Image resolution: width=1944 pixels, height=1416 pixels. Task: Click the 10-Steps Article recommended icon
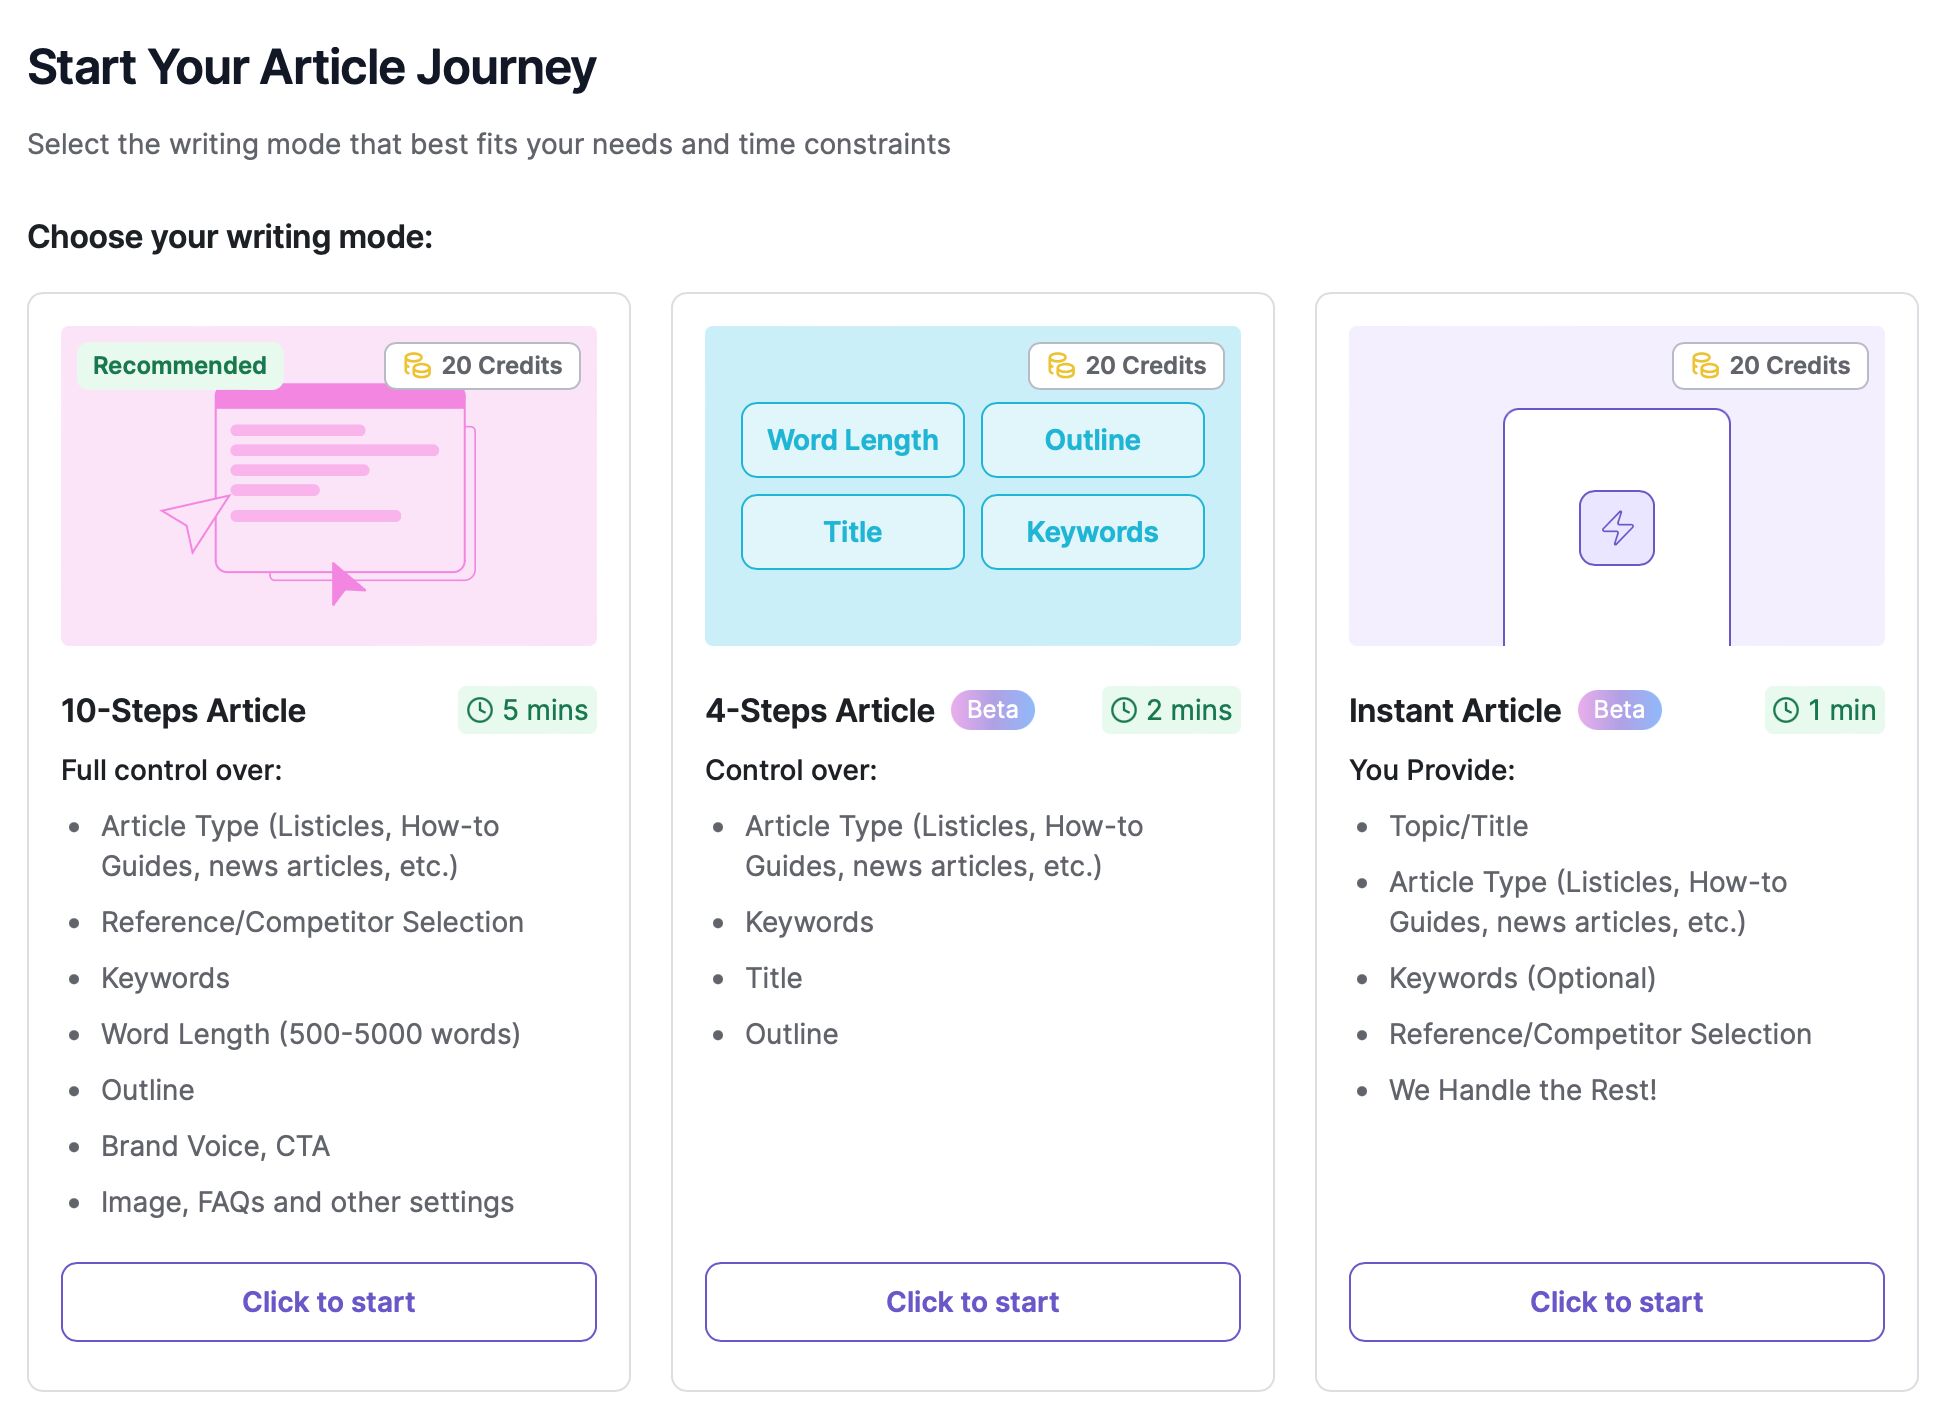[178, 367]
